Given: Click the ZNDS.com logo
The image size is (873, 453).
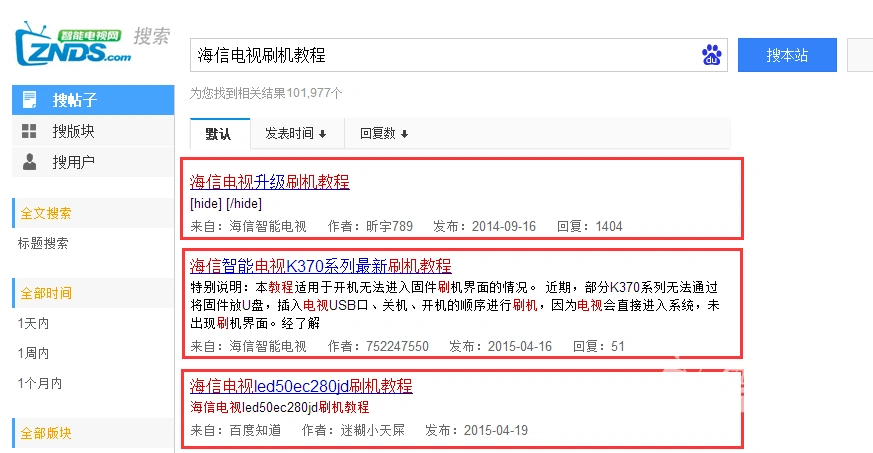Looking at the screenshot, I should 73,44.
